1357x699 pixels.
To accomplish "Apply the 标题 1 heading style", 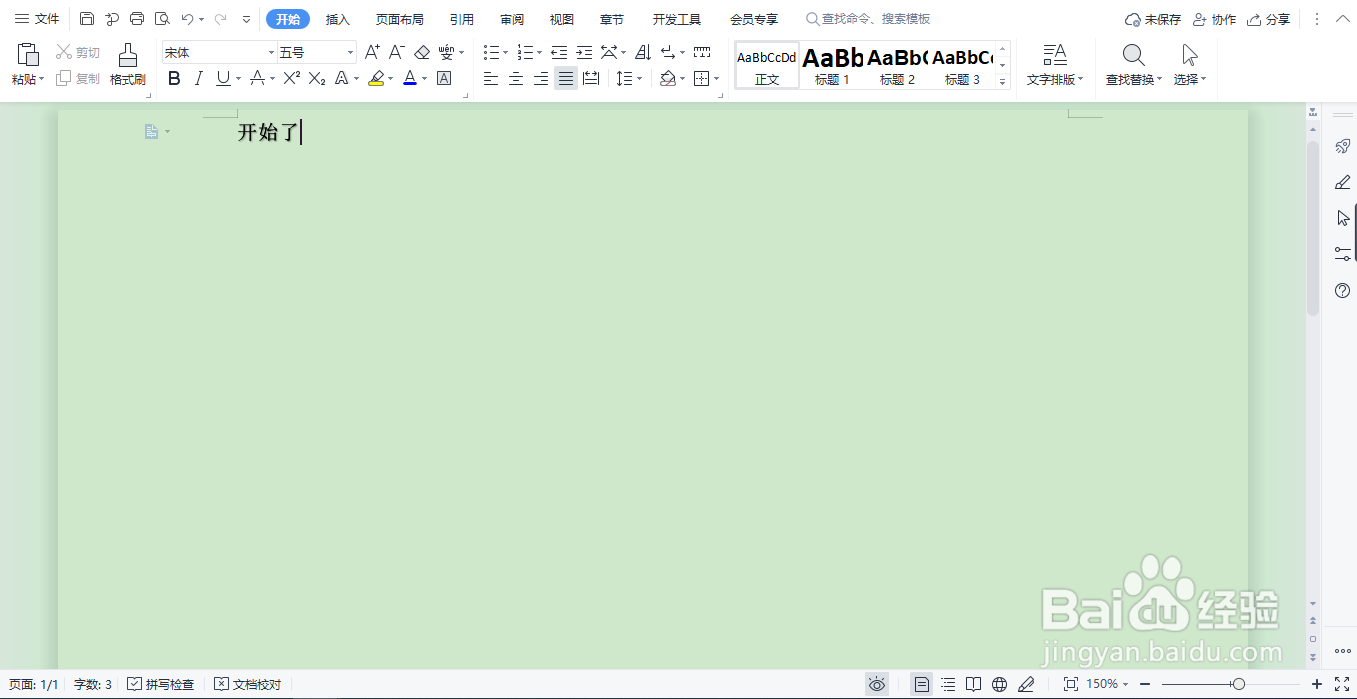I will coord(832,65).
